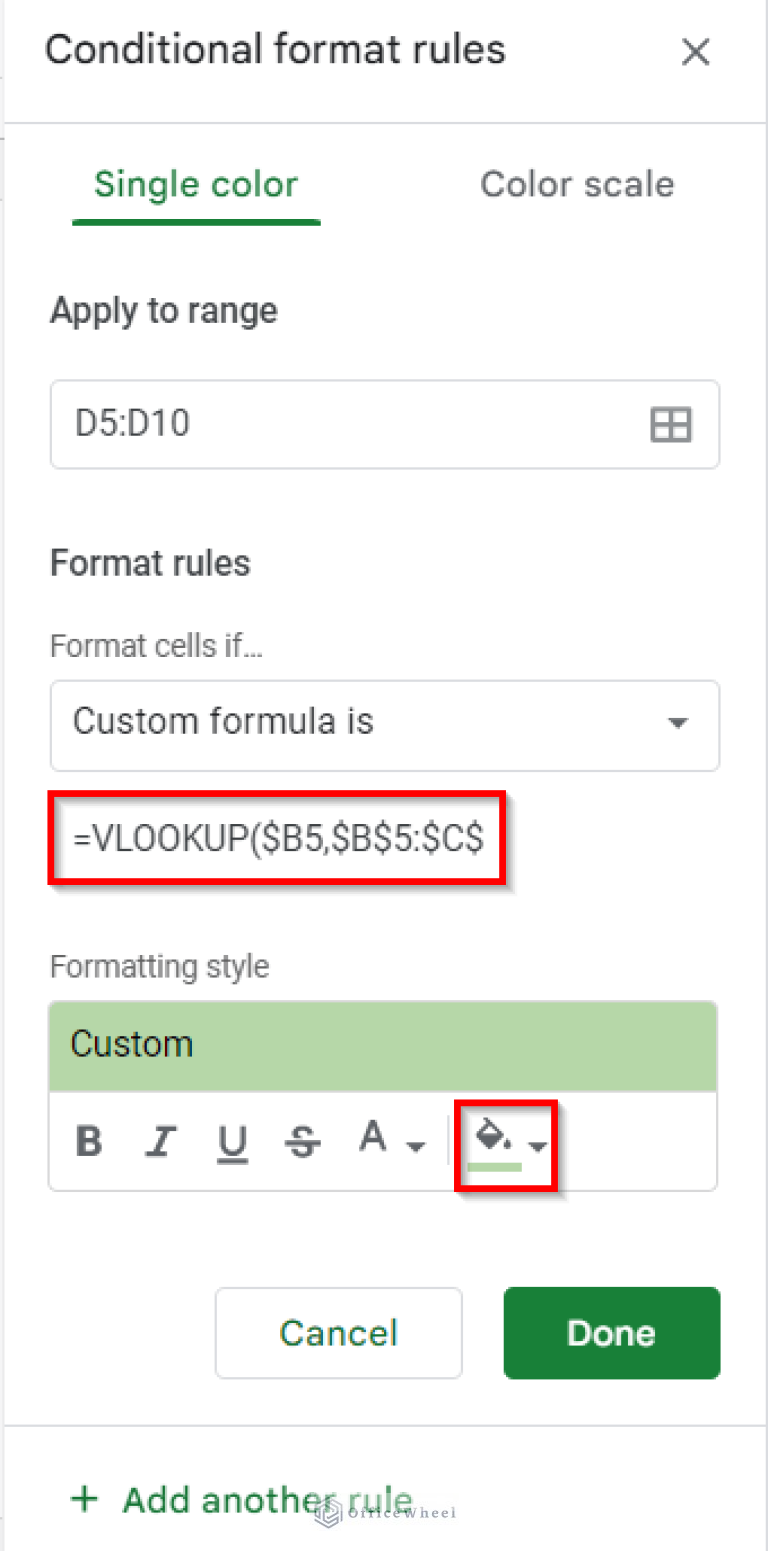
Task: Toggle bold on the Custom preview style
Action: 89,1141
